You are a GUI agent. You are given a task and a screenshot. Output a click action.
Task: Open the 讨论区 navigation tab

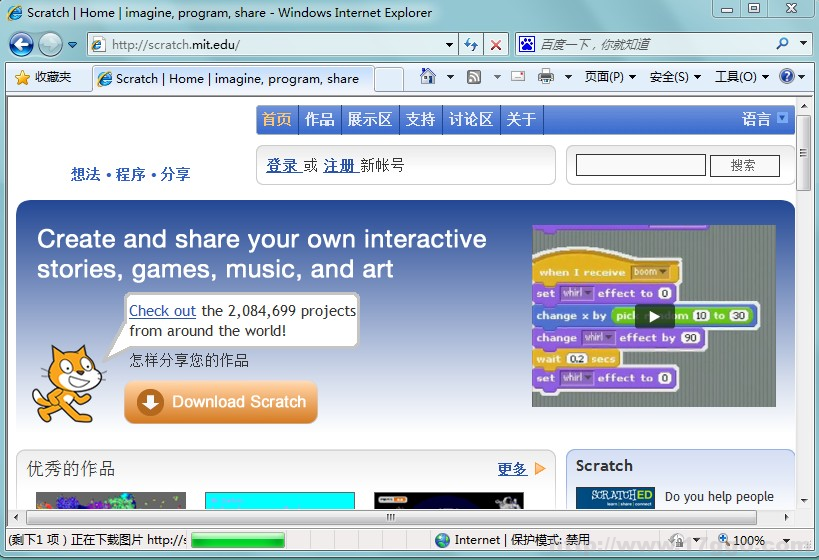470,119
